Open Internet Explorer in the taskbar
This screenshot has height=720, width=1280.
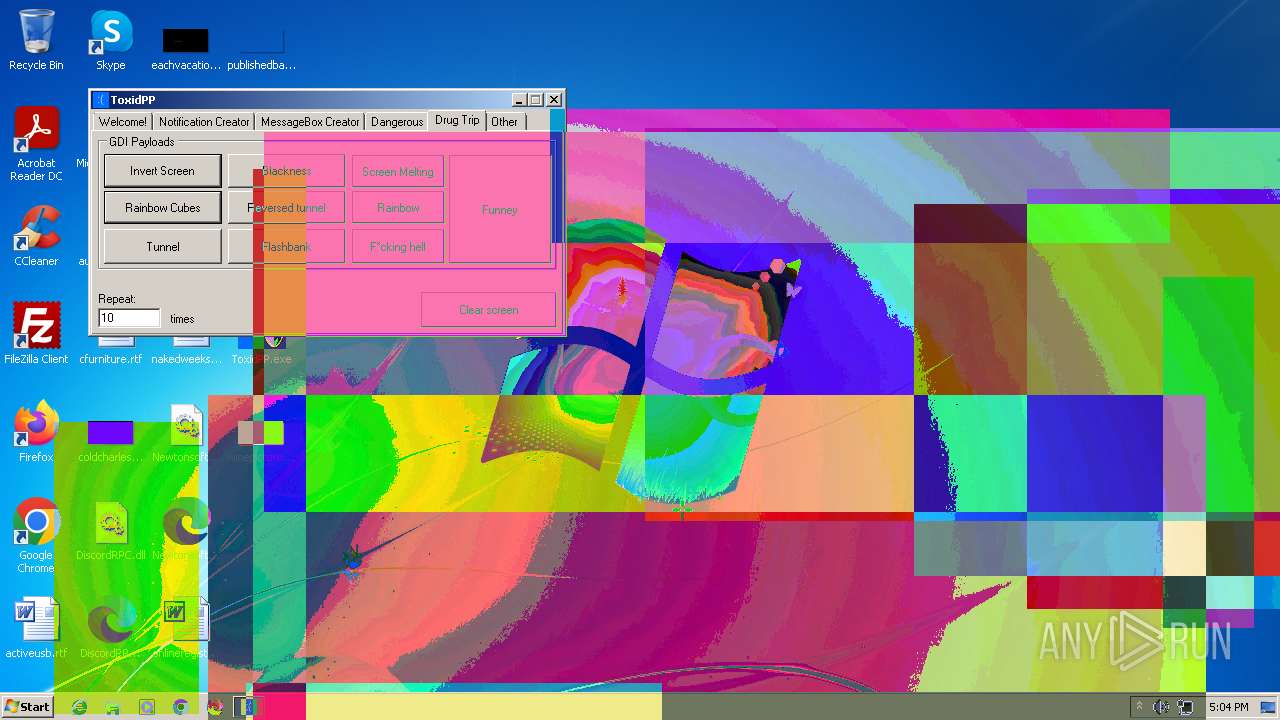79,707
